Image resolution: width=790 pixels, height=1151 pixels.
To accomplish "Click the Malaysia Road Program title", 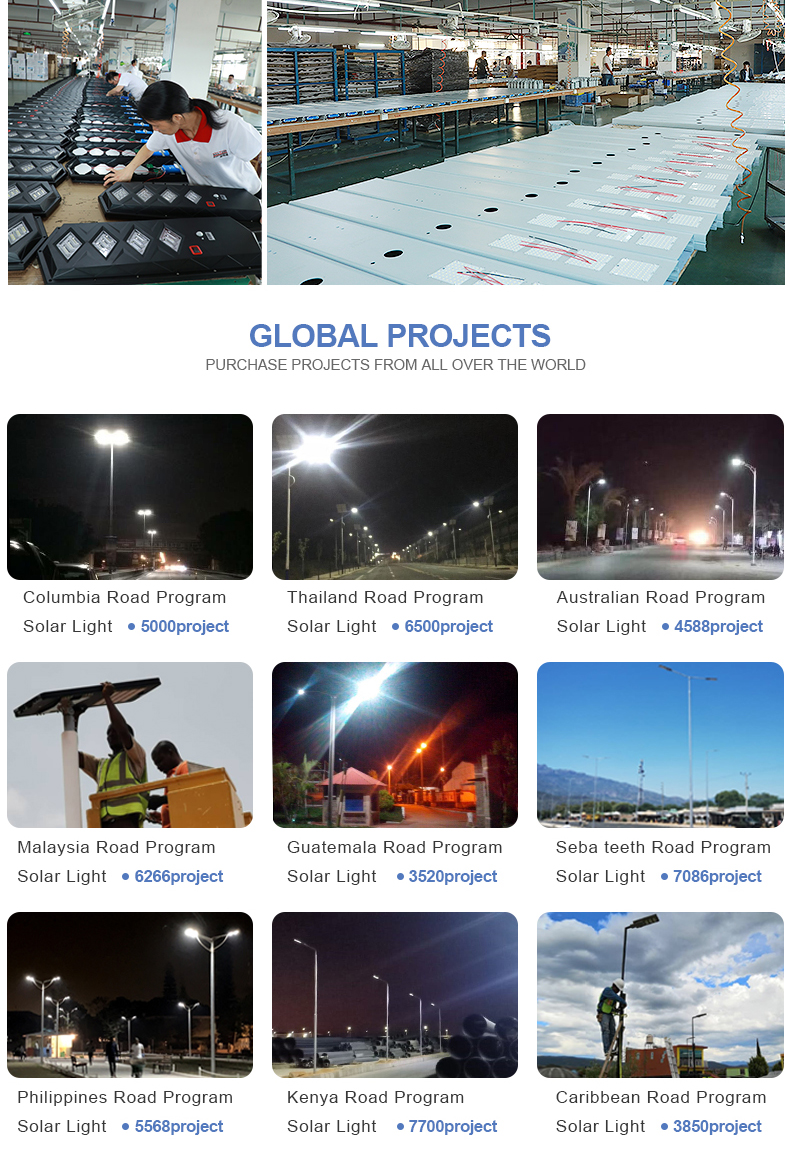I will pos(117,847).
